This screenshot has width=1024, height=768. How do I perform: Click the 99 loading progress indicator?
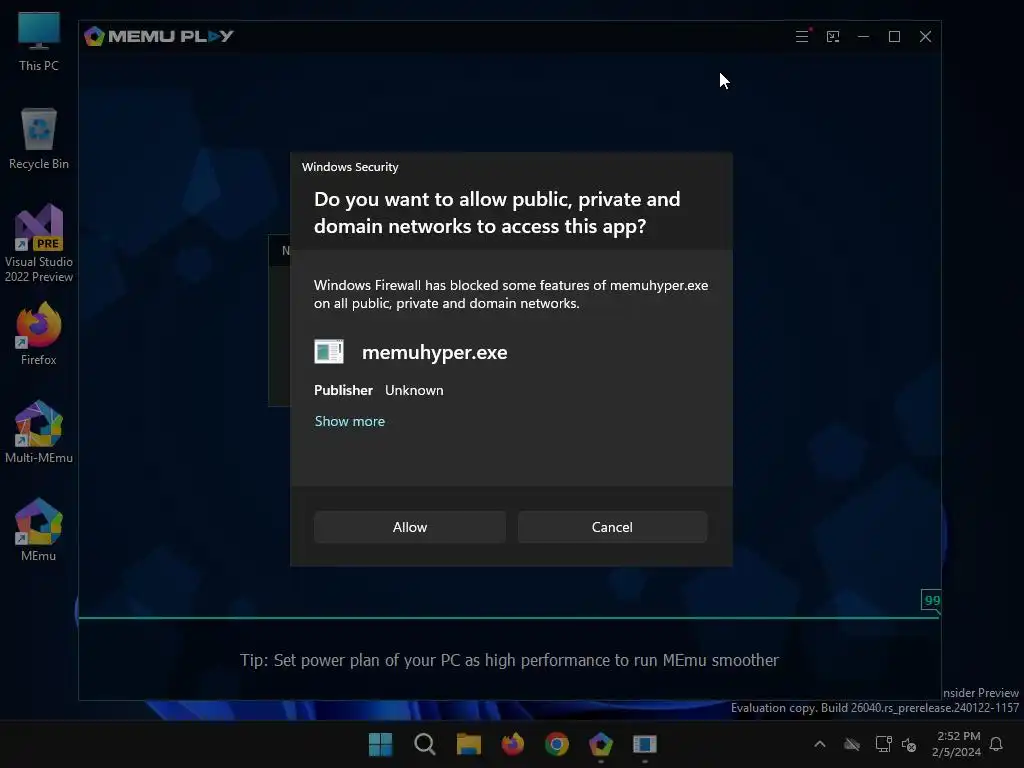click(x=932, y=600)
